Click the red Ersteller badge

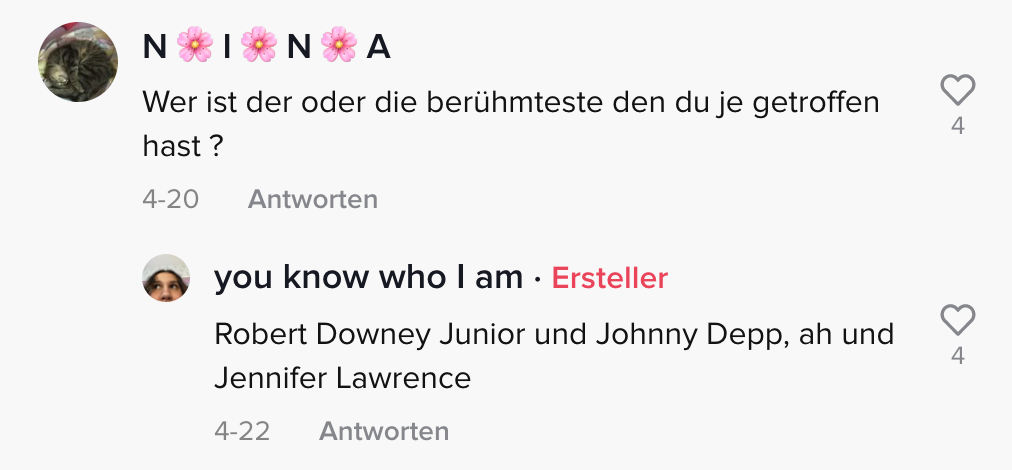click(x=609, y=278)
